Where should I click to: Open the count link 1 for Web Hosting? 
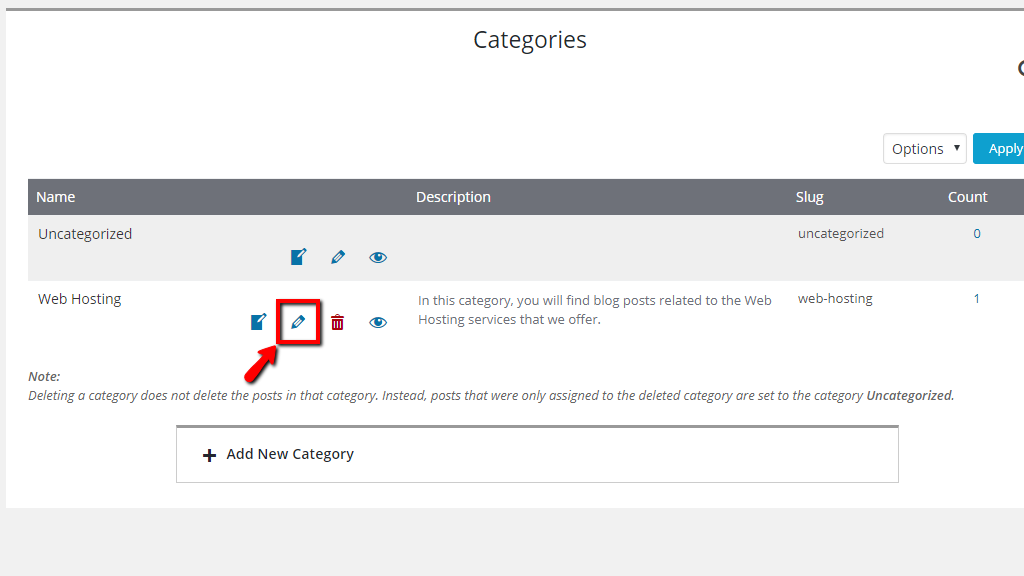[x=976, y=298]
